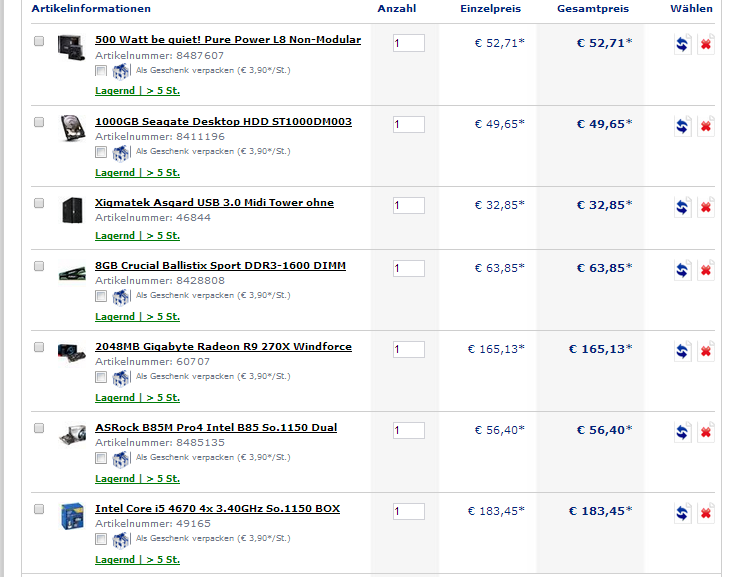Click Xigmatek Asgard case thumbnail
The height and width of the screenshot is (577, 729).
point(71,209)
